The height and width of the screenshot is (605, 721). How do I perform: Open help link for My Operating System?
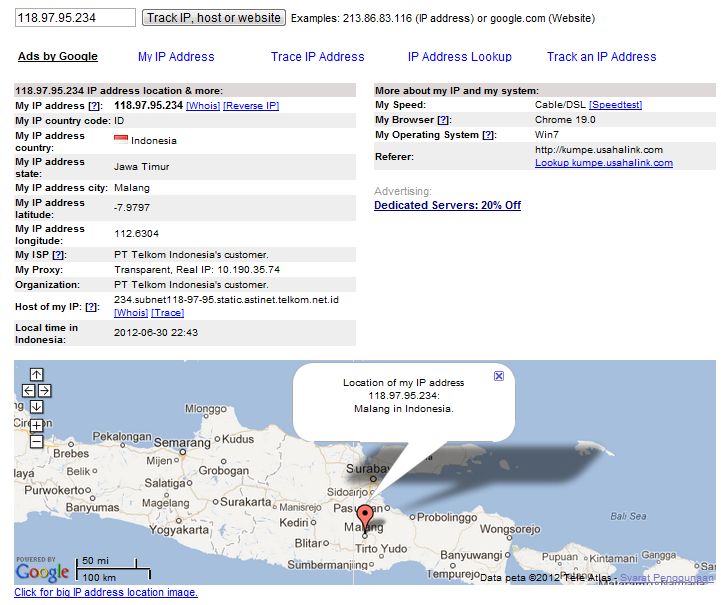coord(488,135)
